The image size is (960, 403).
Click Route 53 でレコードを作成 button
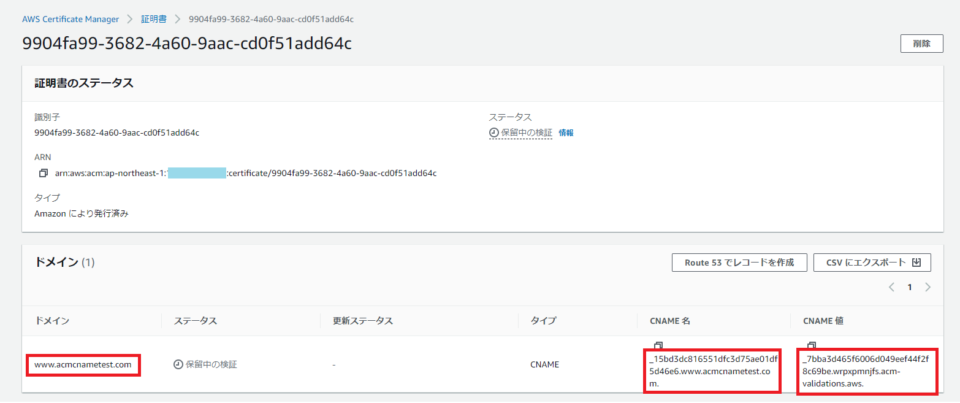739,263
